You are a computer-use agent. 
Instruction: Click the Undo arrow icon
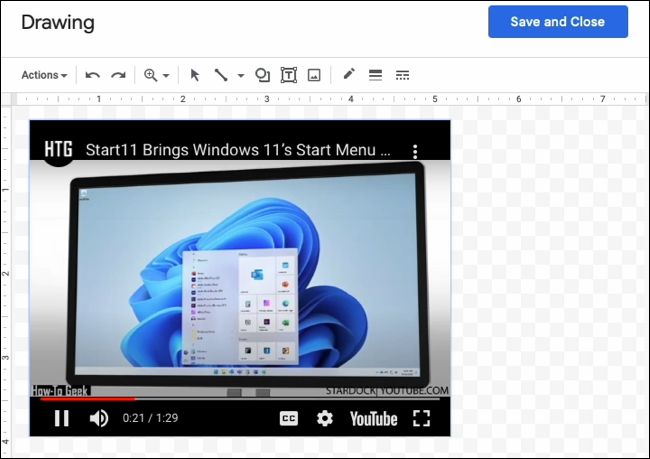pos(93,75)
